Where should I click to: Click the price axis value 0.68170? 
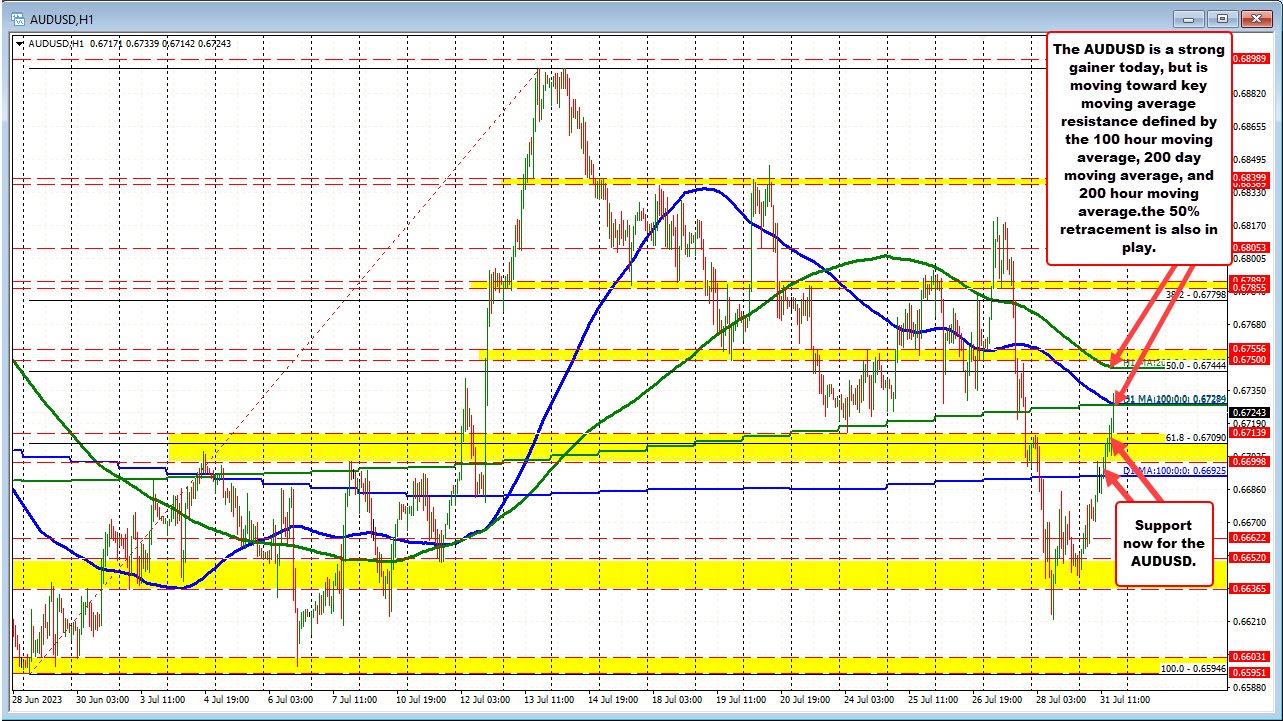1252,225
